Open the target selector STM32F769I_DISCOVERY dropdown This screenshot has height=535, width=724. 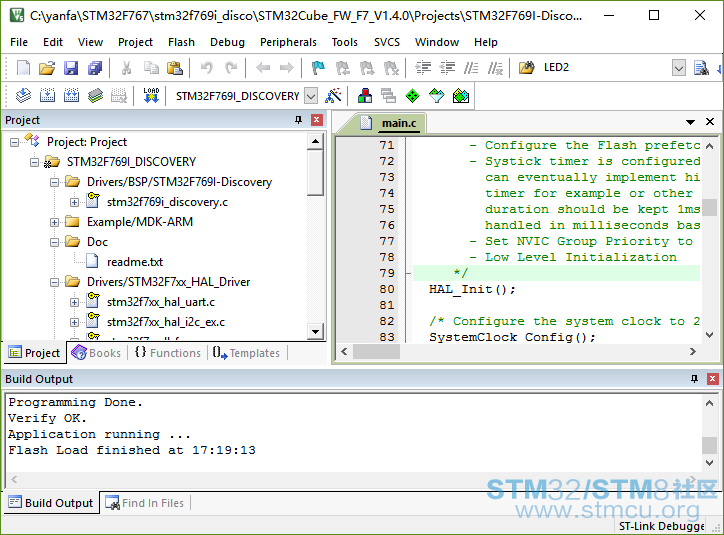(x=312, y=96)
